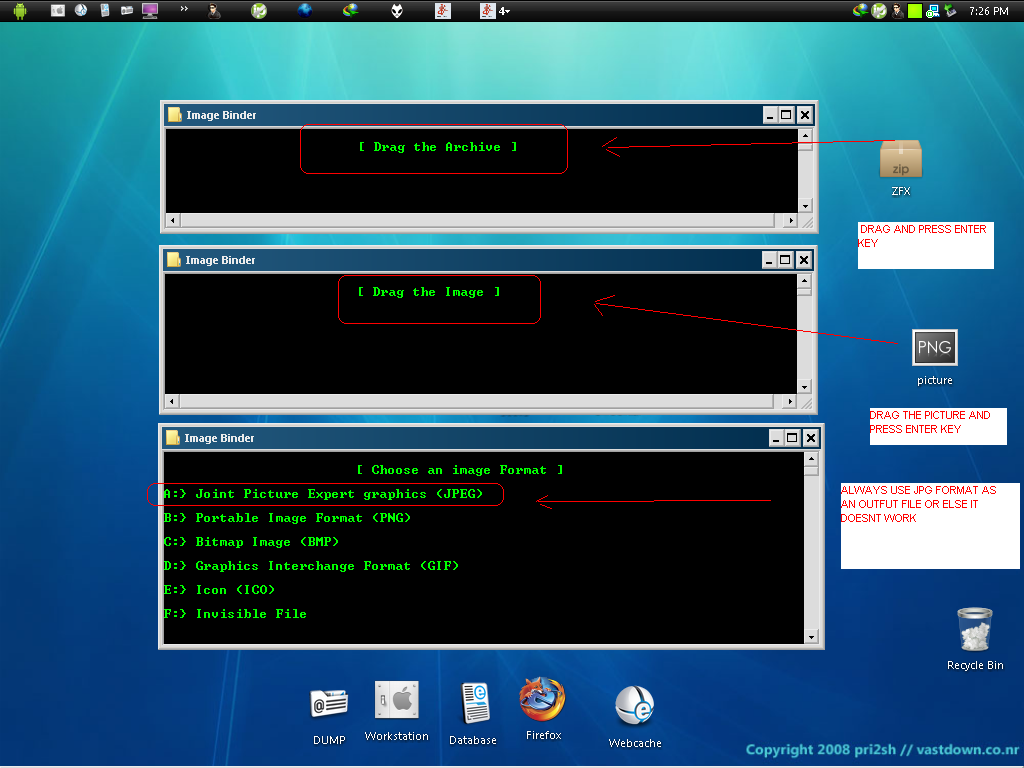Click the sunglasses man icon in the taskbar
This screenshot has width=1024, height=768.
(x=214, y=10)
